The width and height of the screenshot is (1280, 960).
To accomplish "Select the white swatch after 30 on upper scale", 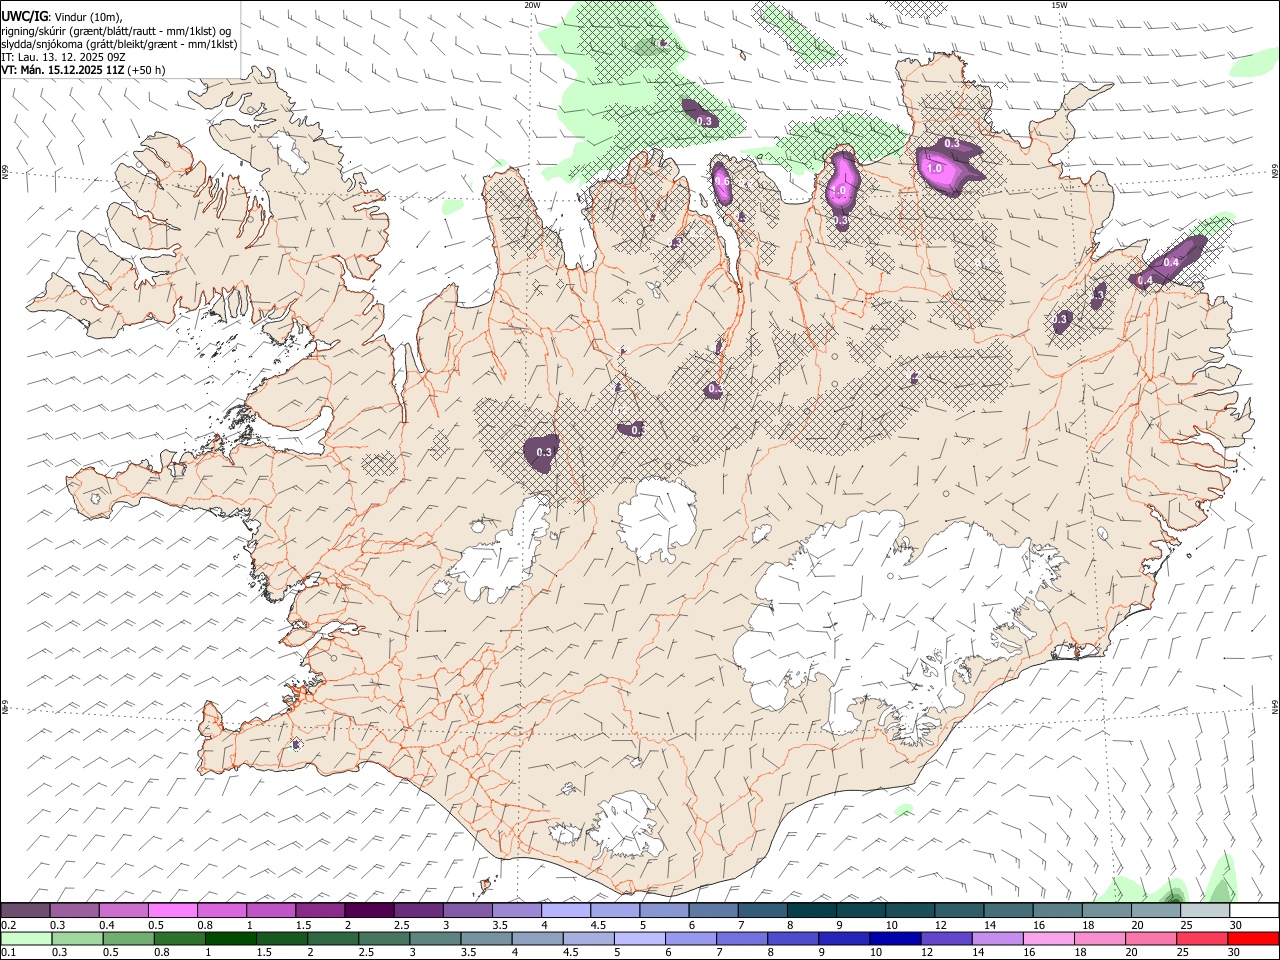I will (x=1254, y=910).
